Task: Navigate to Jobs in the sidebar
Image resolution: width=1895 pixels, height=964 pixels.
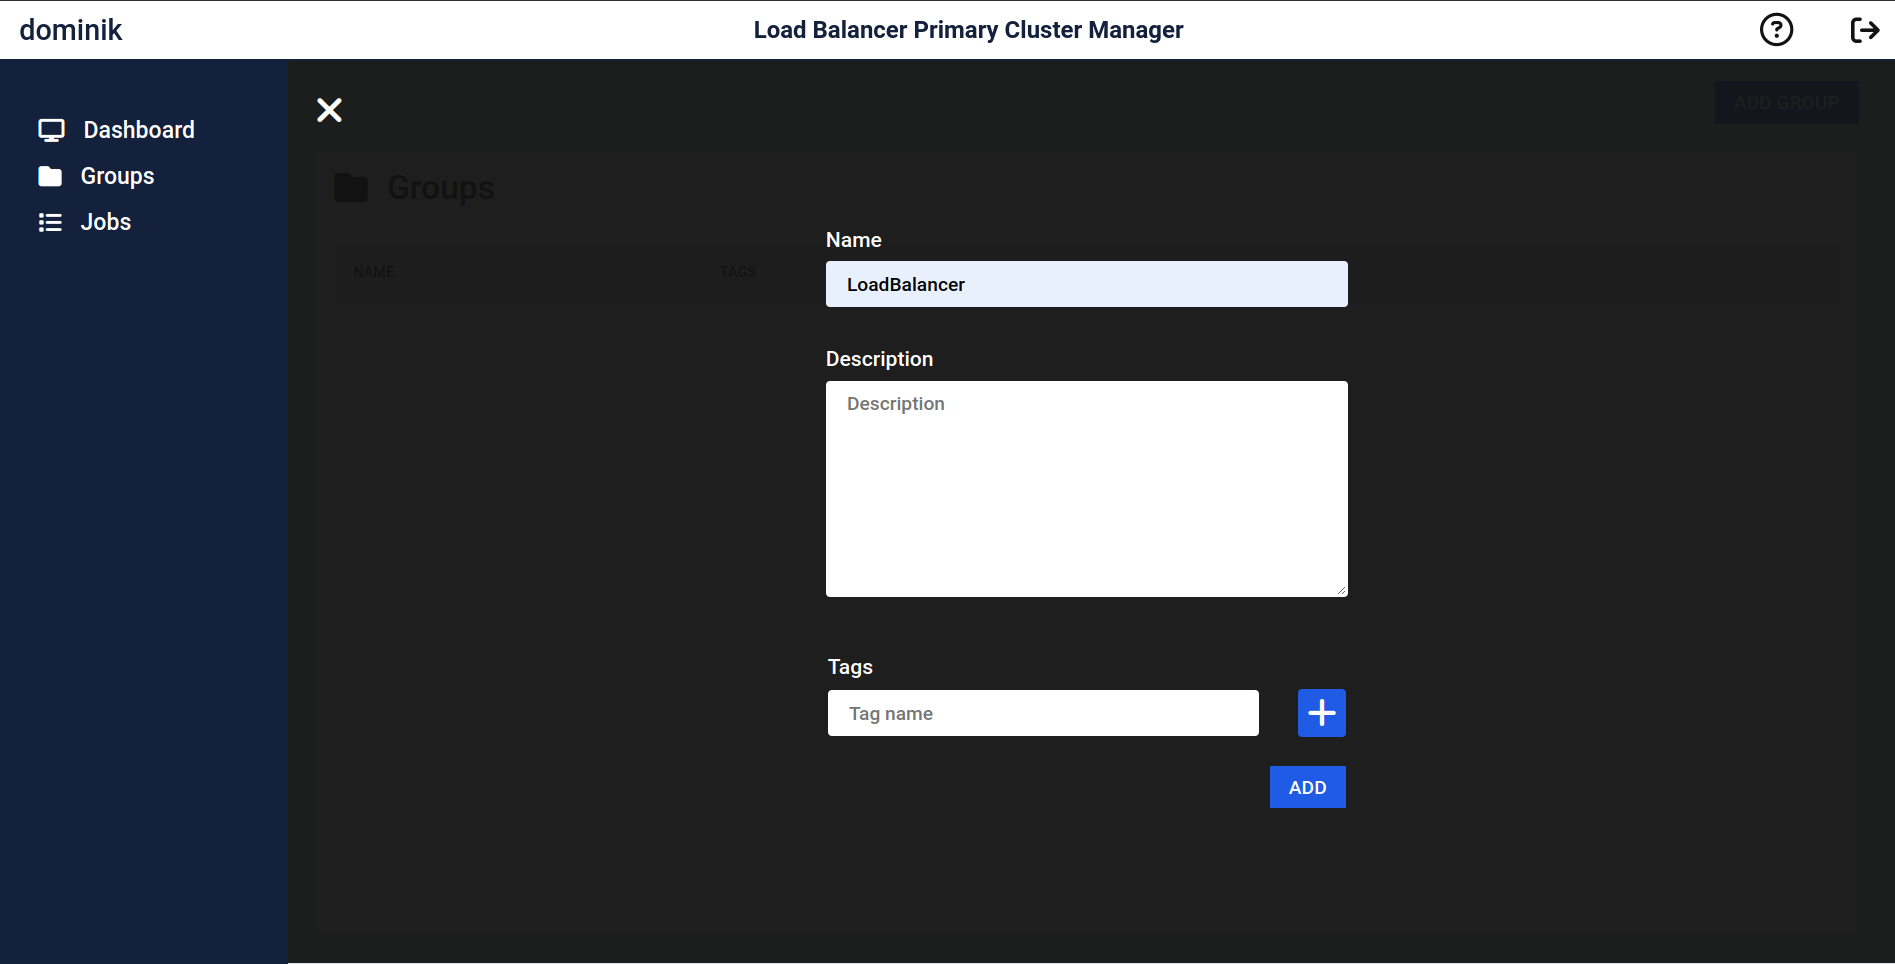Action: coord(105,221)
